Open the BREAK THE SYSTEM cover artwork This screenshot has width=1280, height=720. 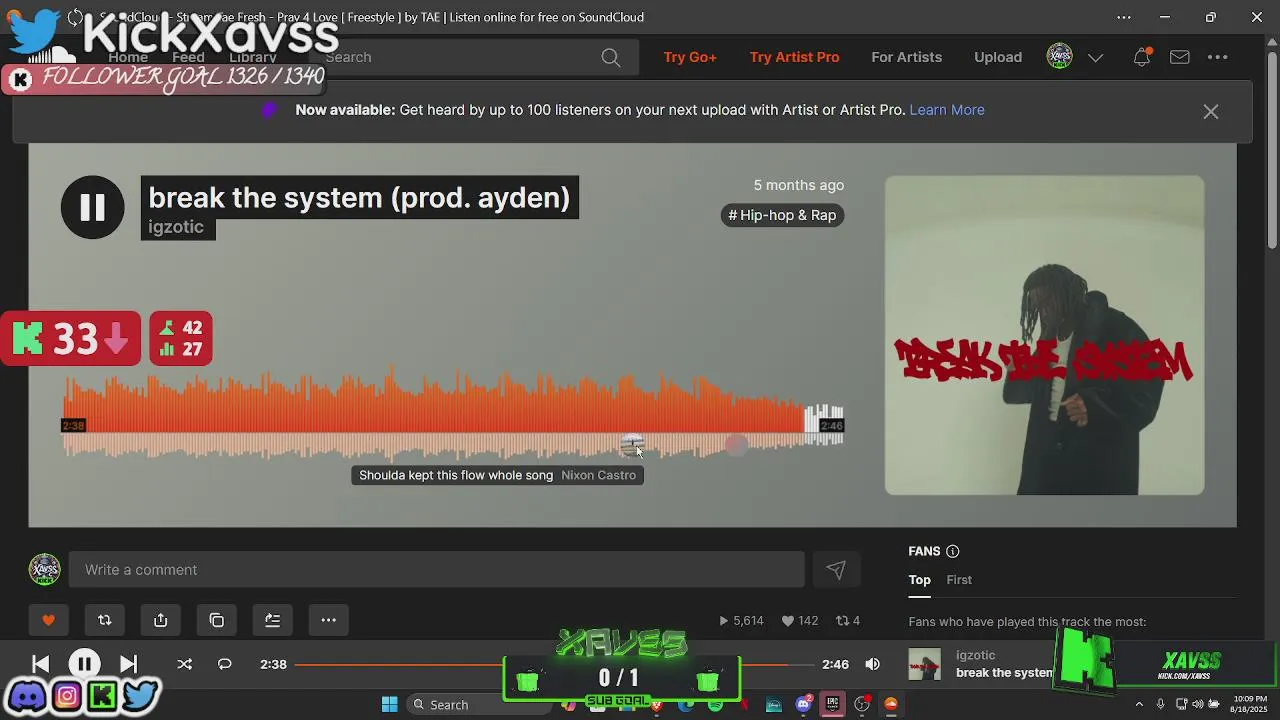[x=1044, y=335]
